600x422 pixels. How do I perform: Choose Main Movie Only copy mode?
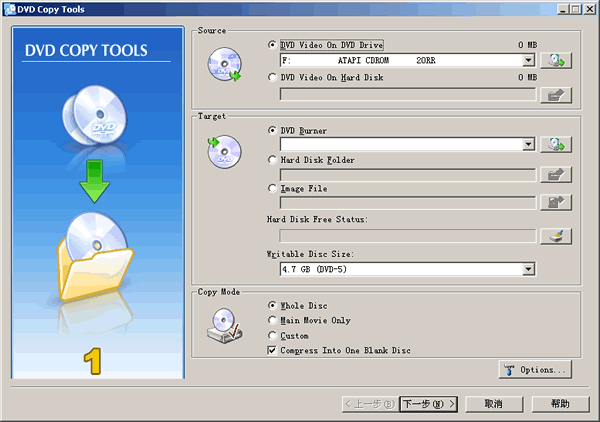[x=272, y=320]
